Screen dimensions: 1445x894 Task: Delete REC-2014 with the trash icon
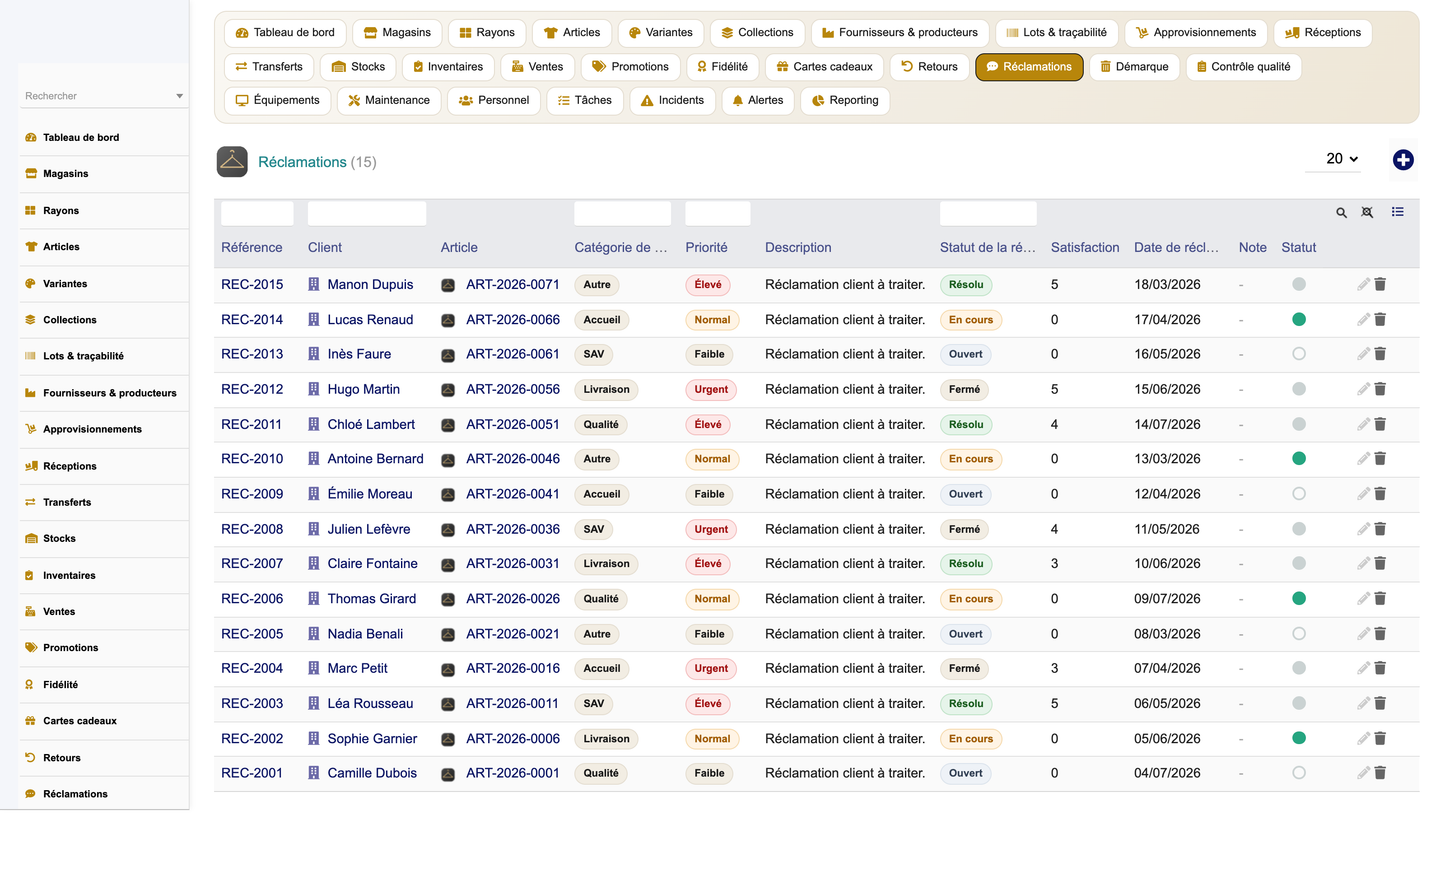tap(1380, 320)
